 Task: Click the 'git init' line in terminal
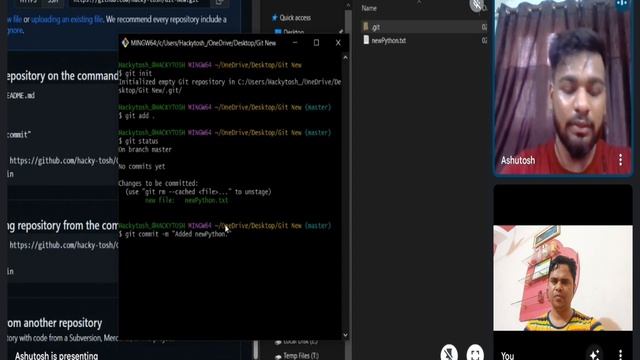tap(135, 73)
